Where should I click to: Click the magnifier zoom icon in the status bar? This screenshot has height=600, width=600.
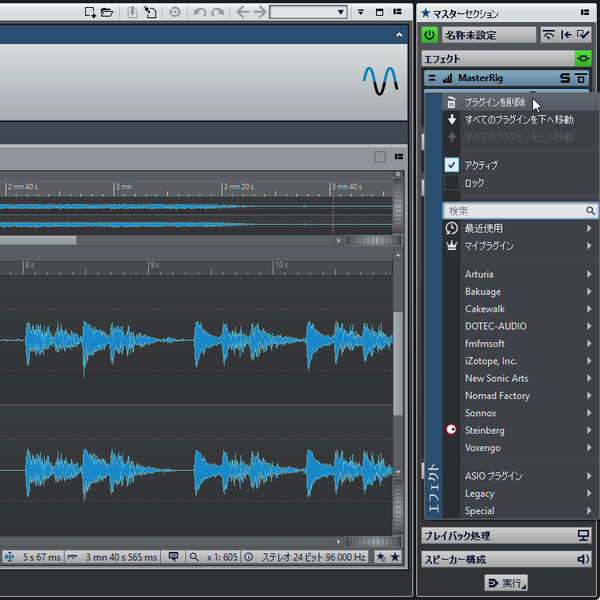pos(194,557)
